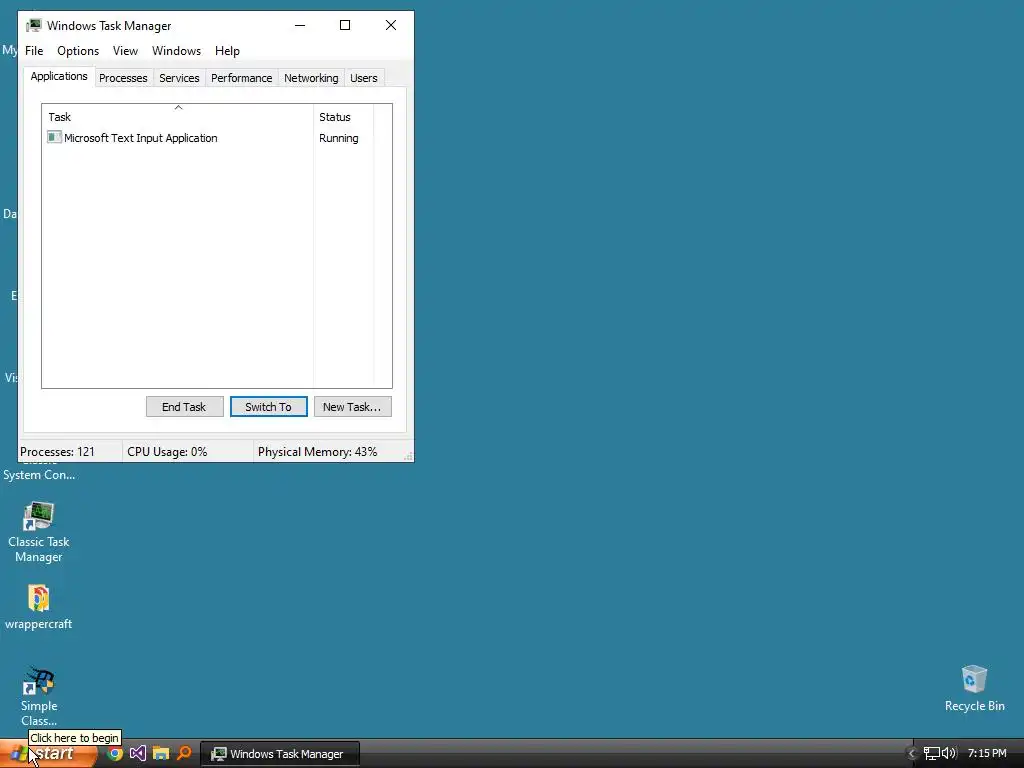This screenshot has width=1024, height=768.
Task: Click the Task Manager resize grip corner
Action: (409, 456)
